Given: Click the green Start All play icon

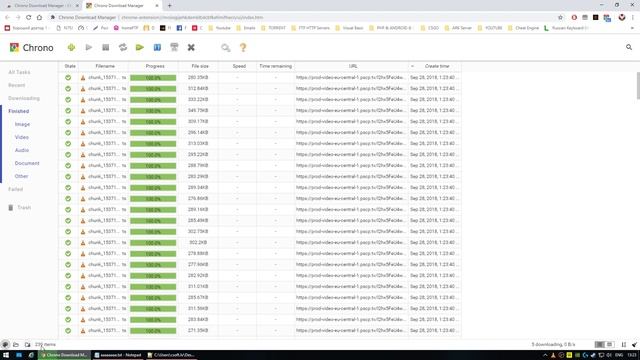Looking at the screenshot, I should pyautogui.click(x=140, y=47).
